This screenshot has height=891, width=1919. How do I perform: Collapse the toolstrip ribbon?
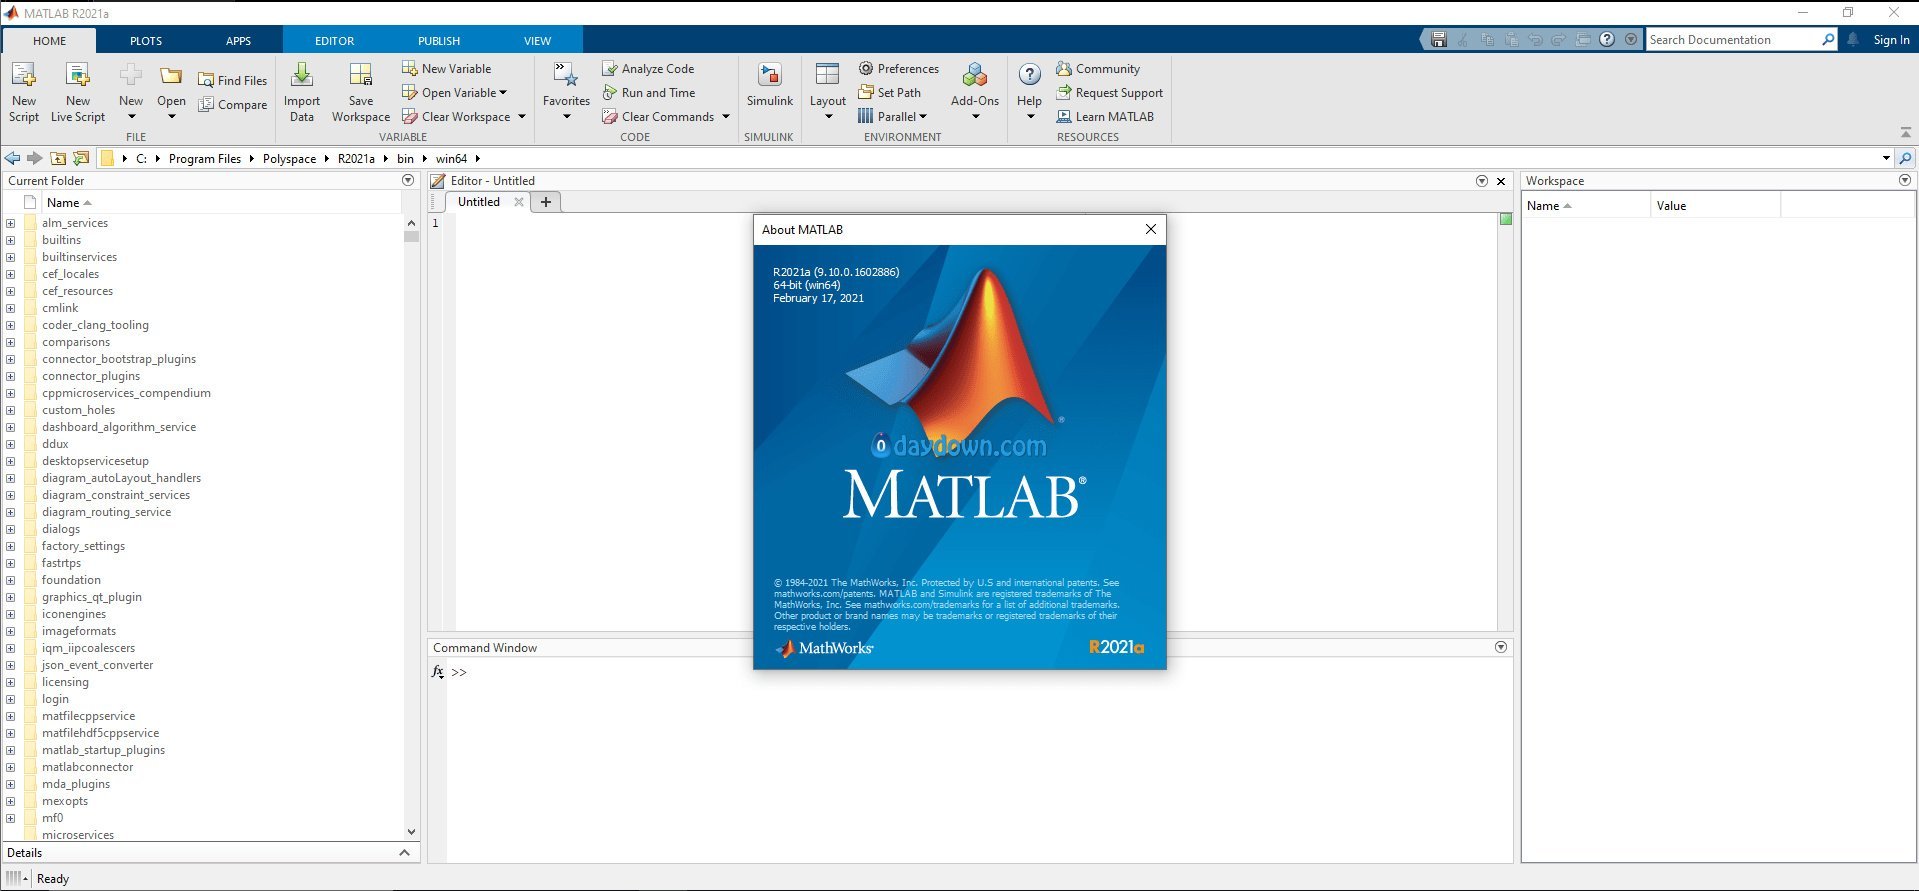(1905, 133)
